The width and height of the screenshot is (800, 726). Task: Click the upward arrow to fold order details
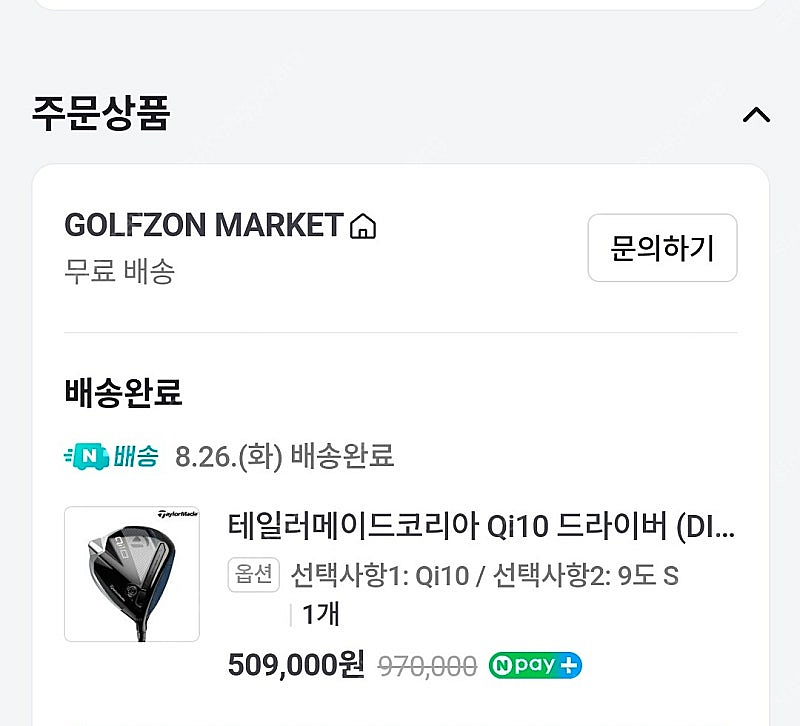pos(758,113)
